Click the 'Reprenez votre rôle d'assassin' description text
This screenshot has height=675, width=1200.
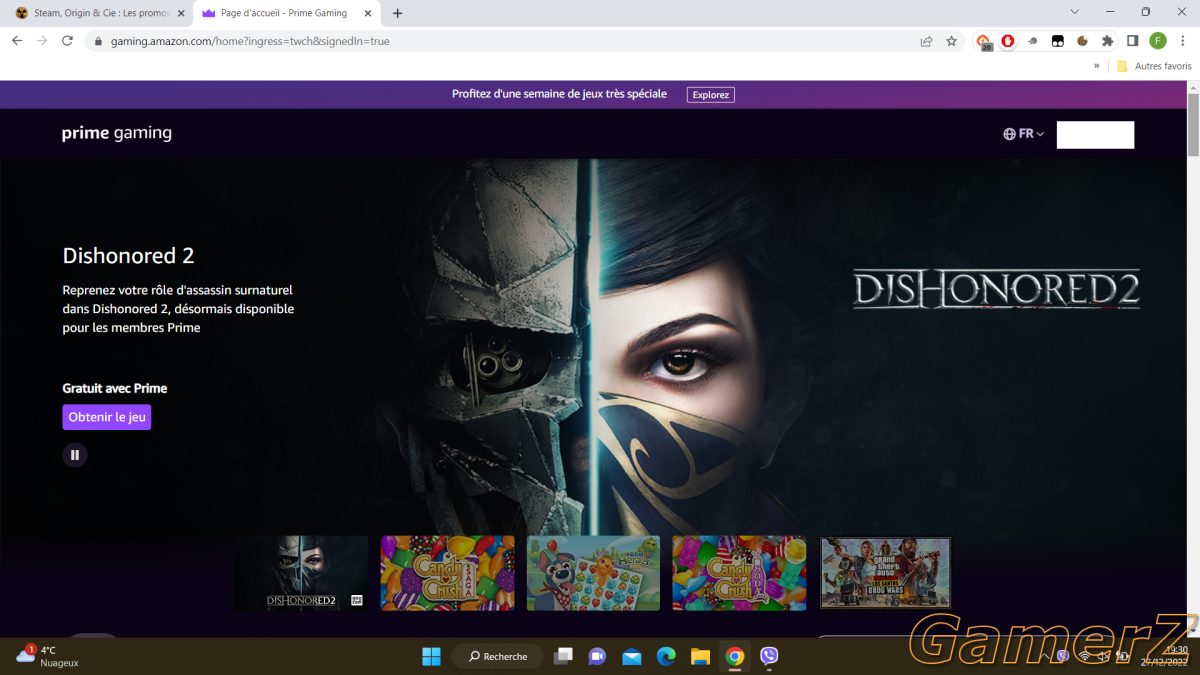(x=178, y=309)
